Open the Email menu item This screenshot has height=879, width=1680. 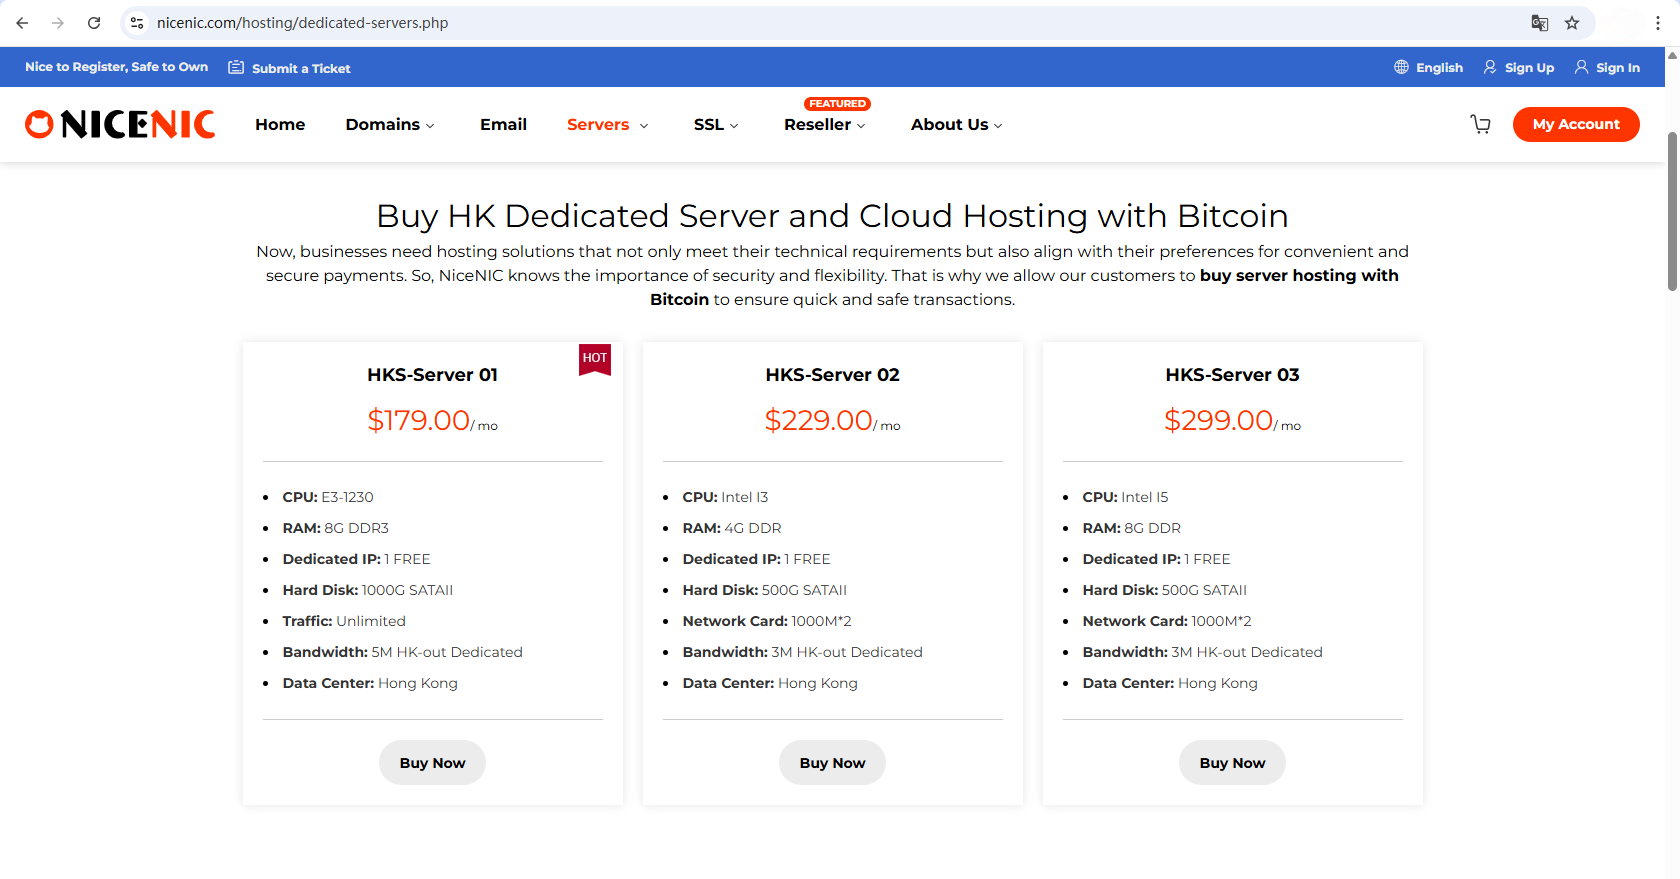503,125
